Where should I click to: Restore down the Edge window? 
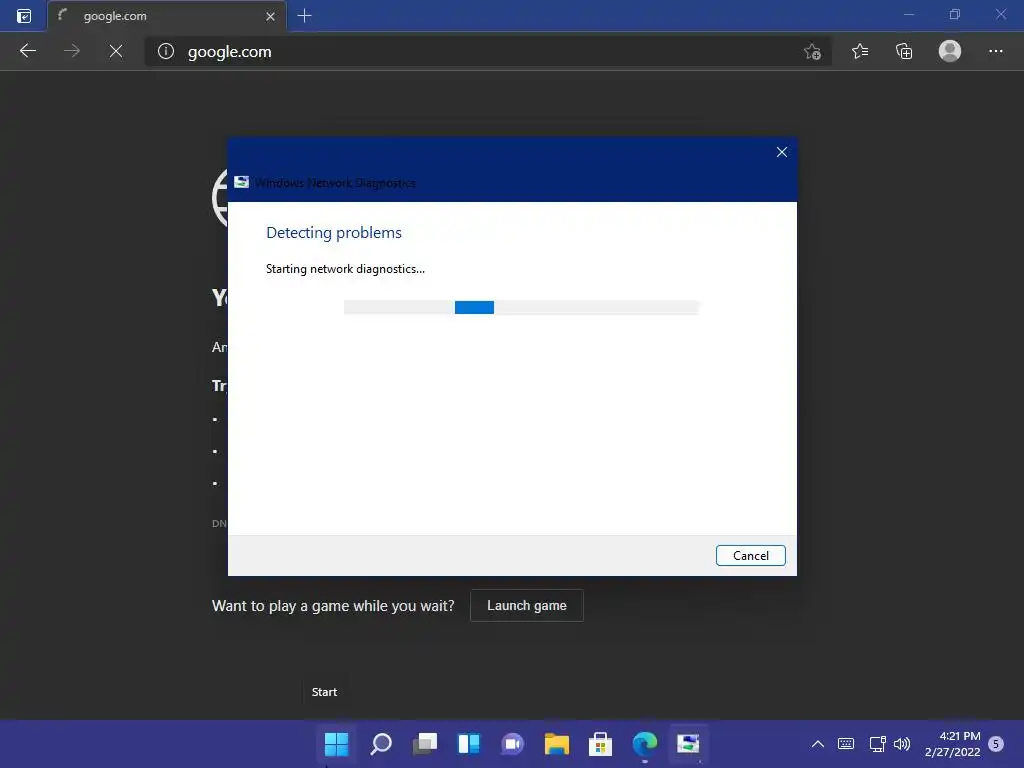point(955,14)
